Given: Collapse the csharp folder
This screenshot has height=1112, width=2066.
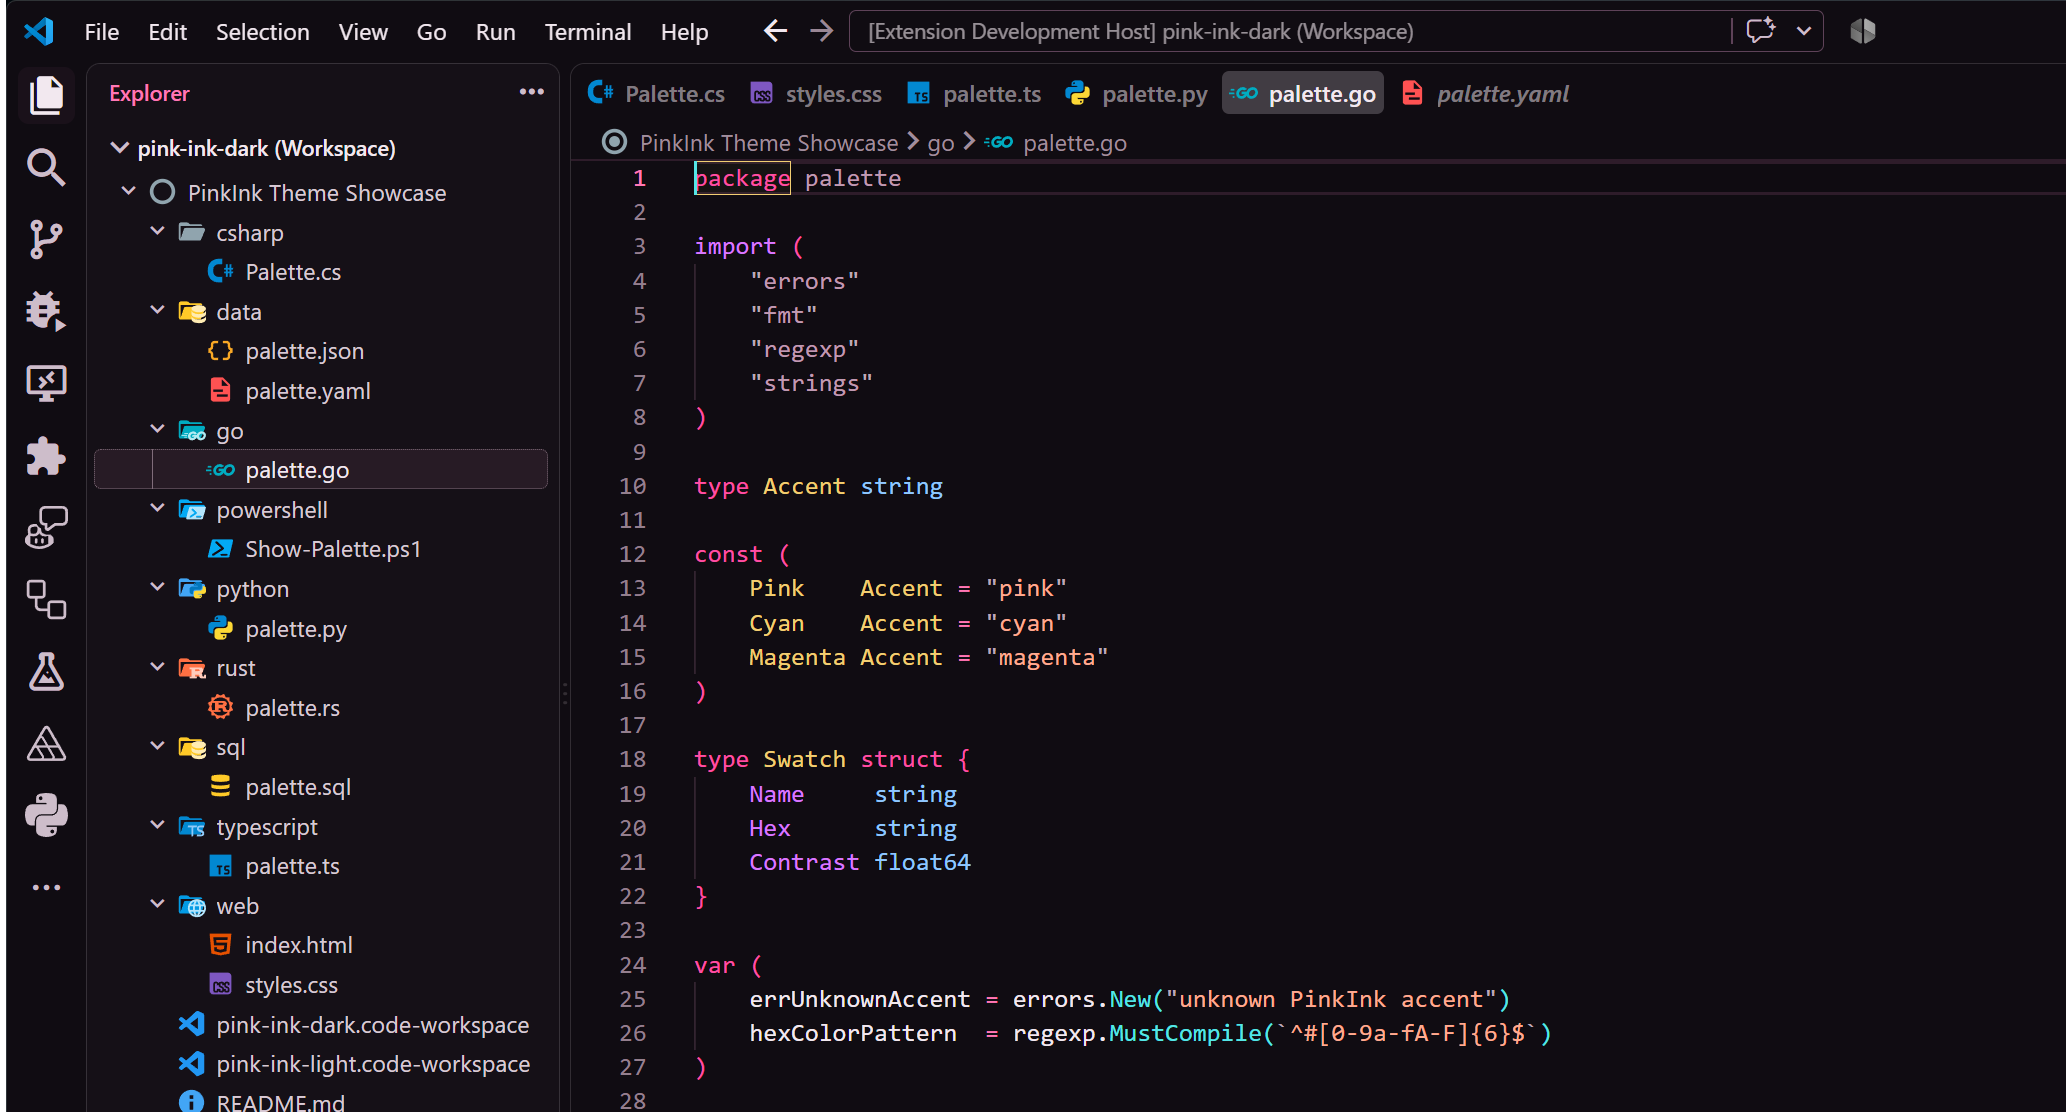Looking at the screenshot, I should [x=157, y=231].
